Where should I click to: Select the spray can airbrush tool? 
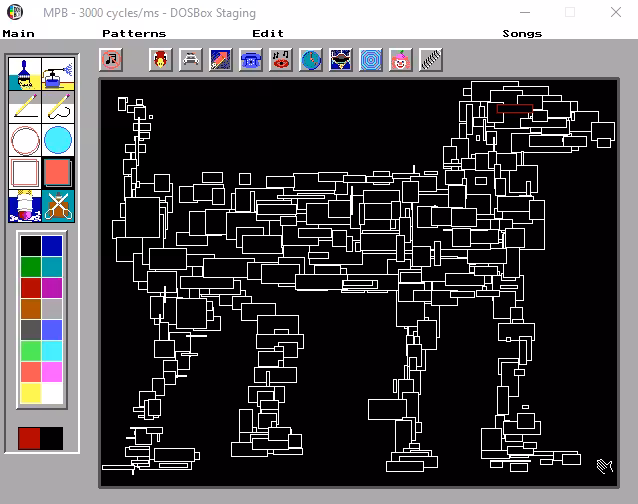click(58, 74)
